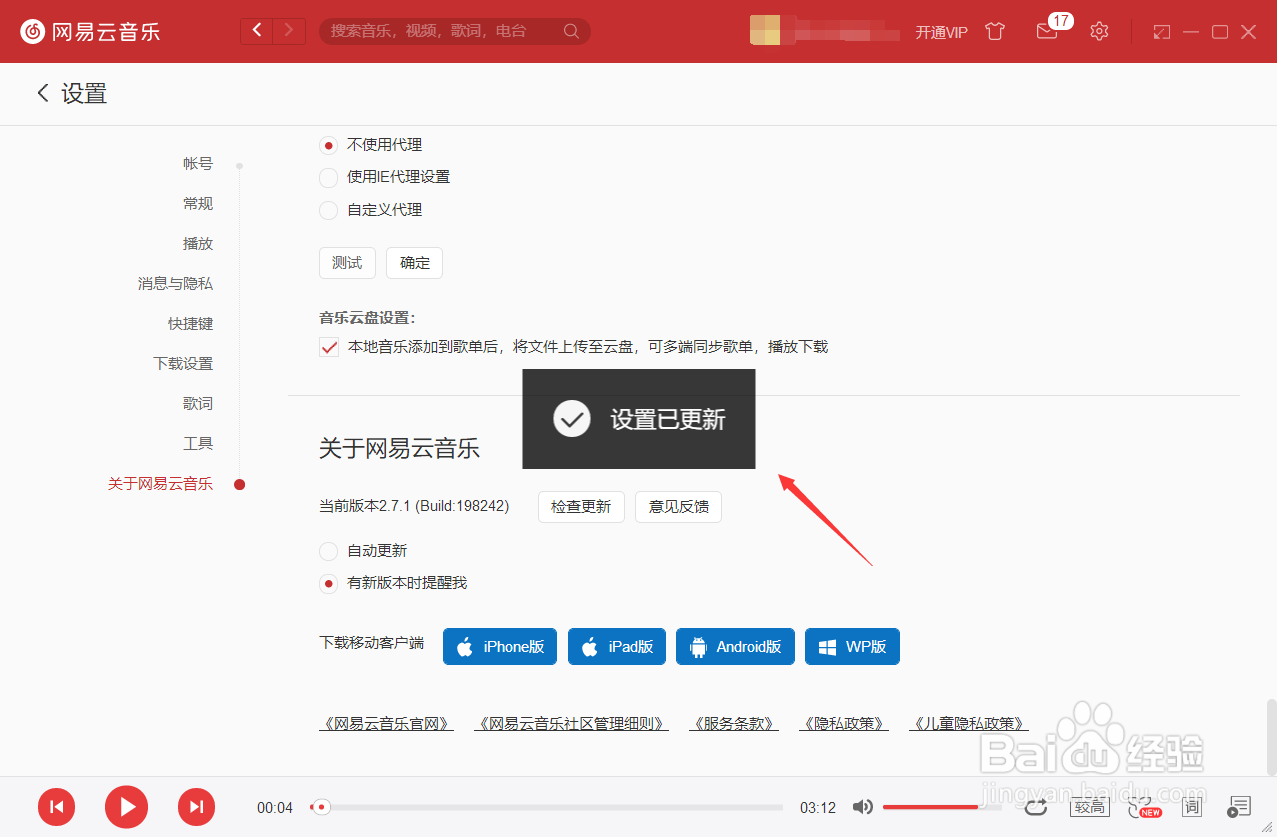The height and width of the screenshot is (837, 1277).
Task: Select 自动更新 radio option
Action: coord(328,551)
